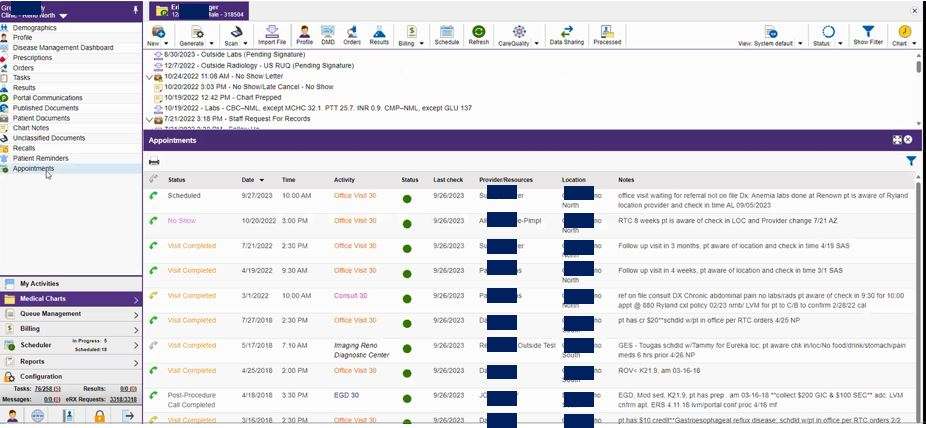Open Chart Notes in the sidebar
Image resolution: width=926 pixels, height=428 pixels.
pos(31,128)
